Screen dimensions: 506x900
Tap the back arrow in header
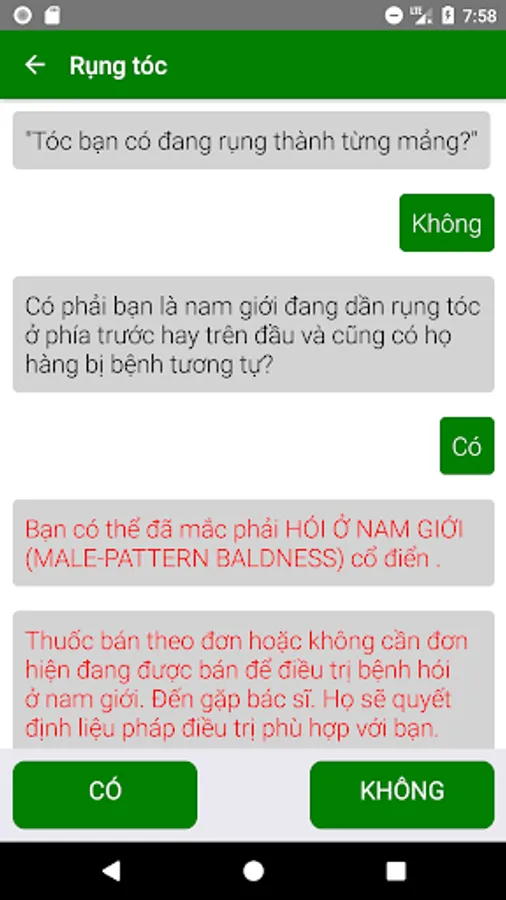tap(35, 65)
